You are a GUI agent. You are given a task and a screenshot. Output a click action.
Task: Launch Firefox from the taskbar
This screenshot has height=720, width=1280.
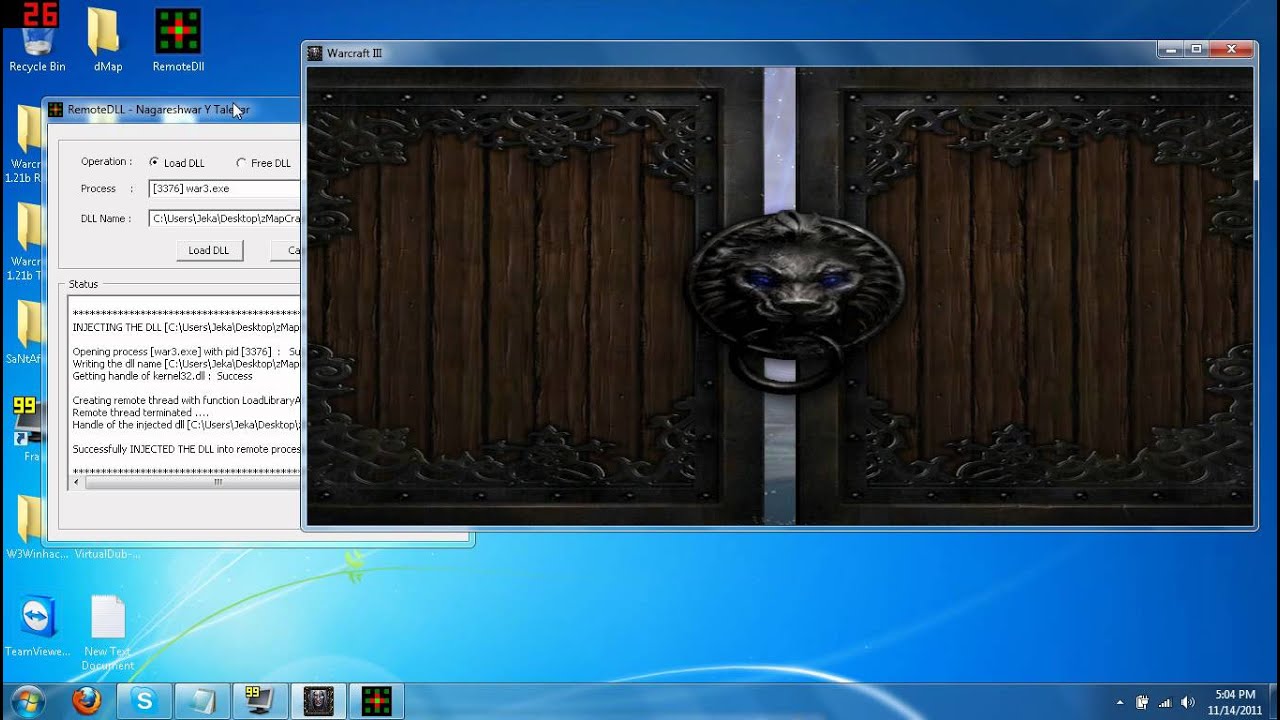click(x=87, y=700)
